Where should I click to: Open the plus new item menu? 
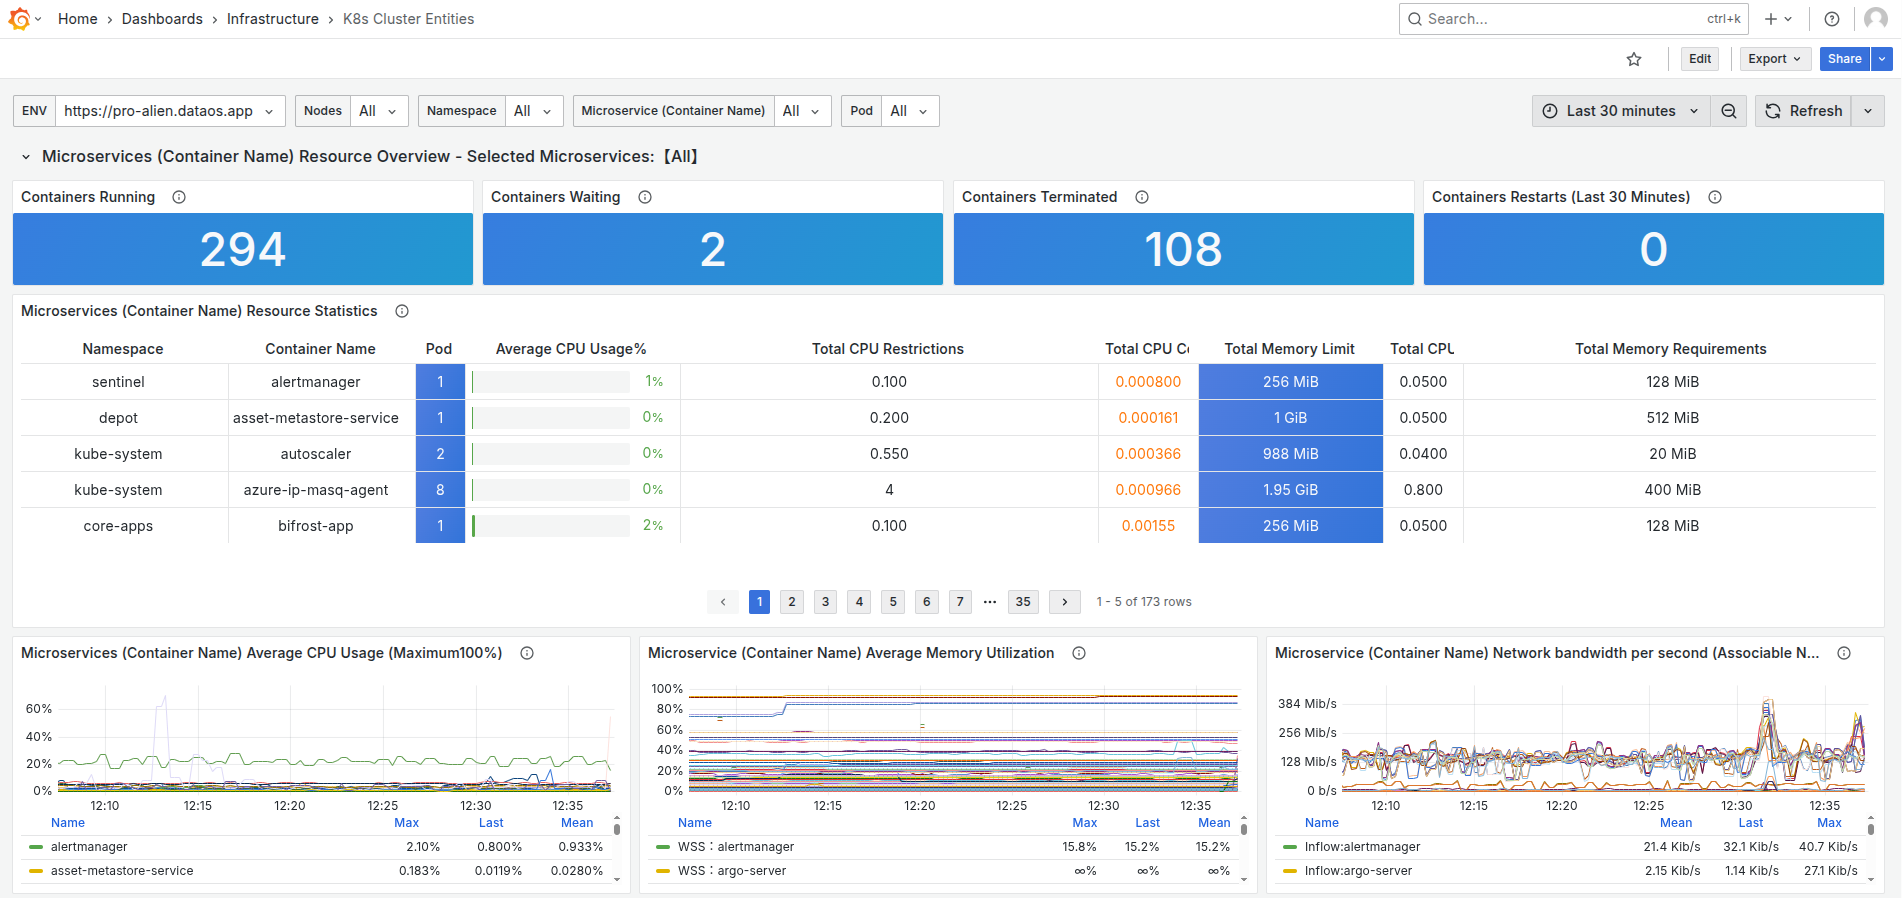tap(1777, 19)
